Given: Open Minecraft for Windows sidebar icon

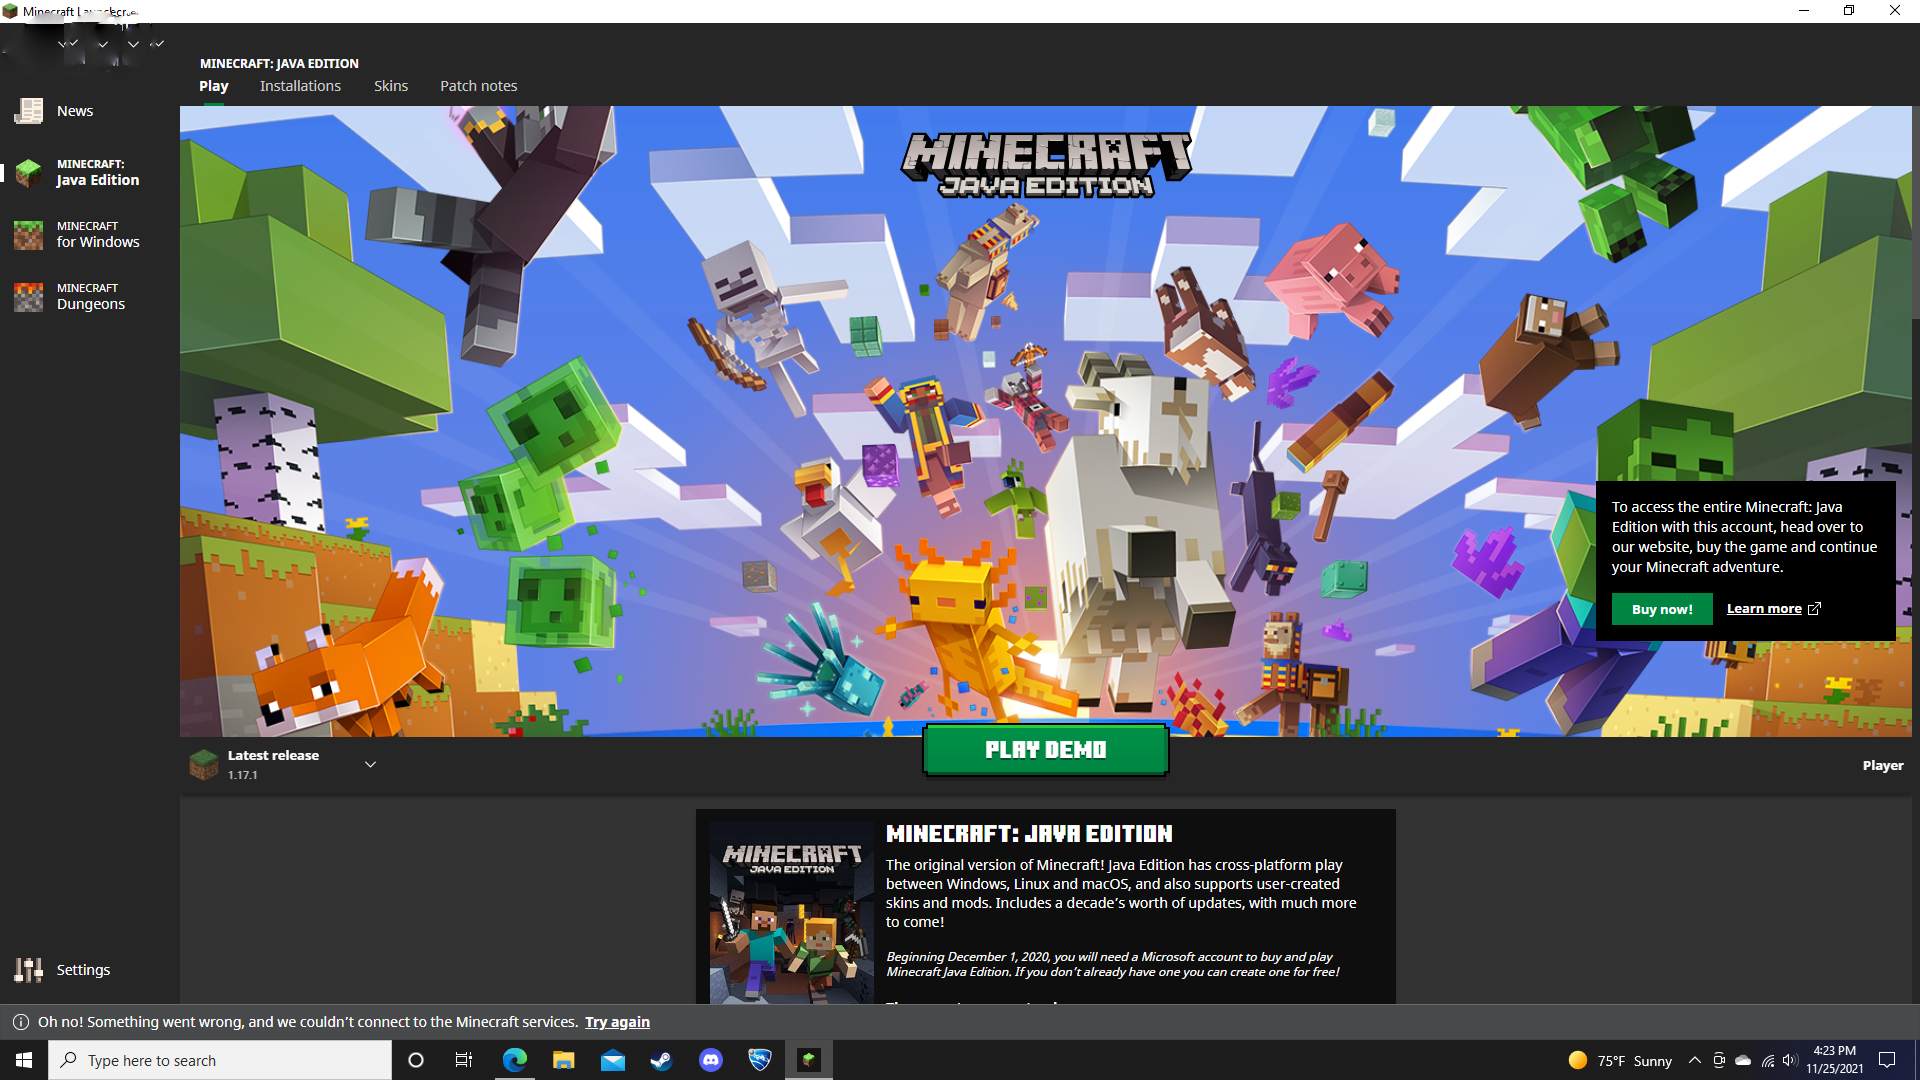Looking at the screenshot, I should 29,235.
